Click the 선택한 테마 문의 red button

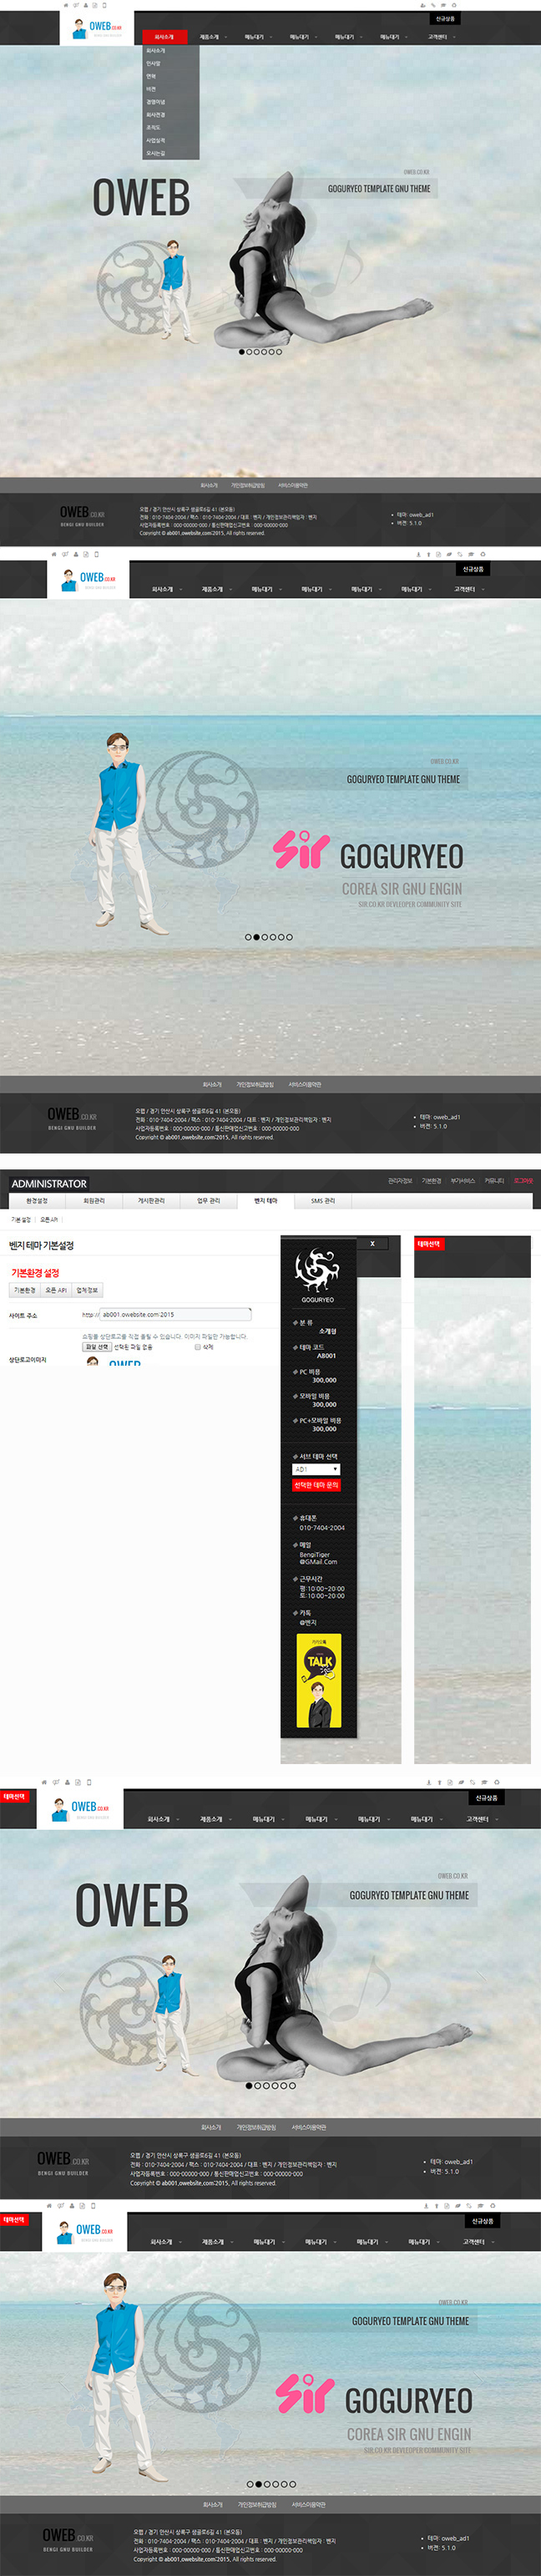tap(316, 1485)
